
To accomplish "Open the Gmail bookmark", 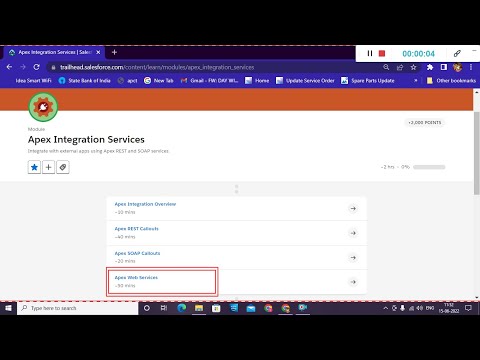I will pos(209,81).
